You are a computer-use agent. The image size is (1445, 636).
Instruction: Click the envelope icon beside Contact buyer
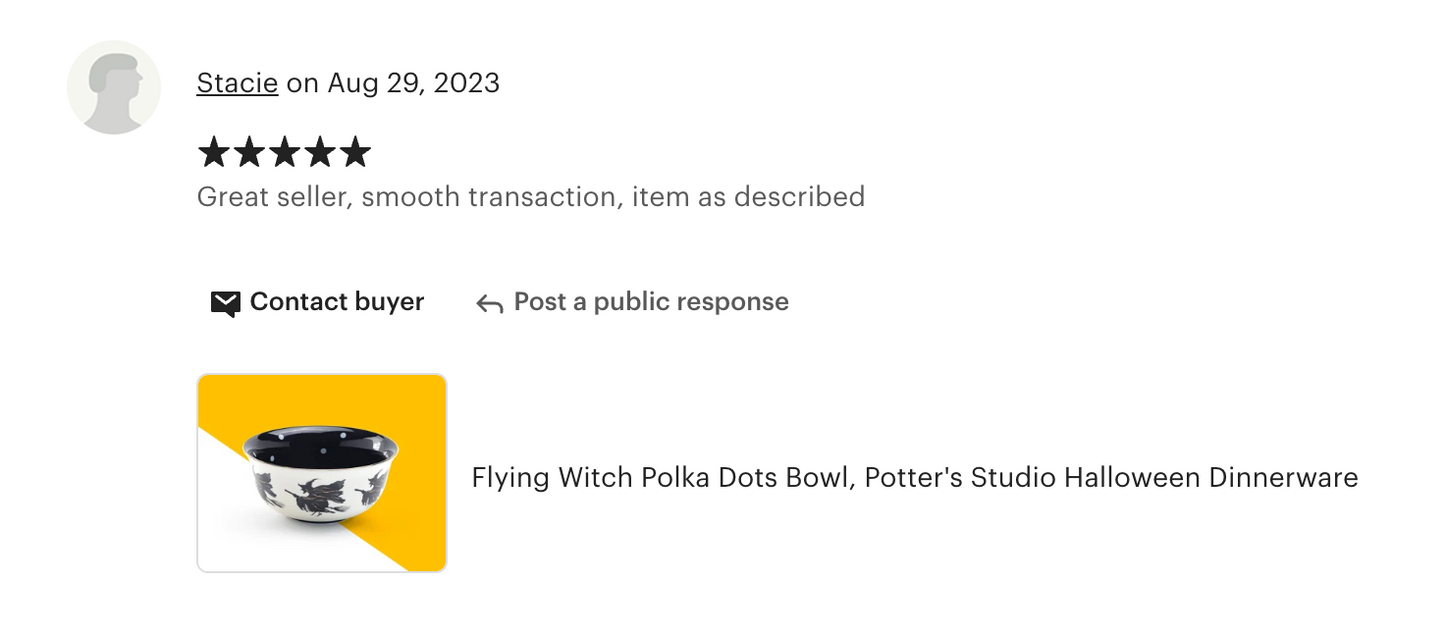226,303
